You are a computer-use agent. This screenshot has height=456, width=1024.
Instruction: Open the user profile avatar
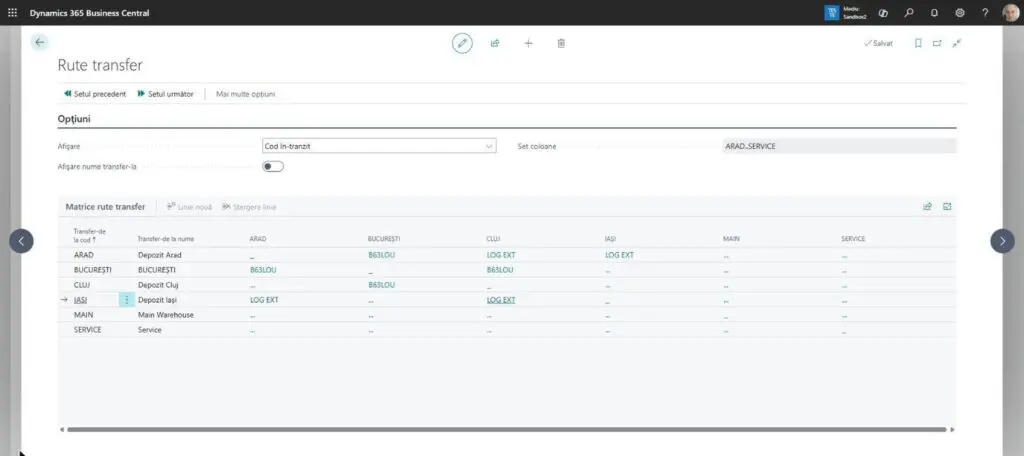1010,12
